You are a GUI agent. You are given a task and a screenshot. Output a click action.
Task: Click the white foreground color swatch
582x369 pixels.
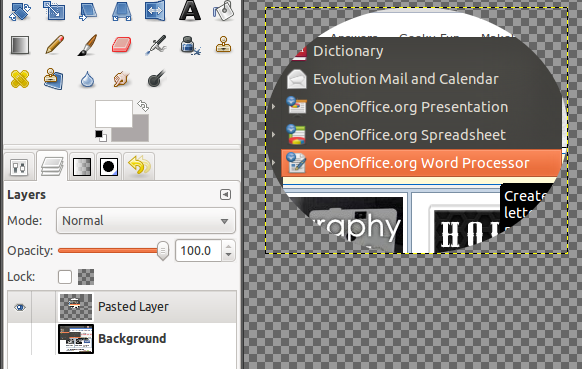tap(114, 114)
